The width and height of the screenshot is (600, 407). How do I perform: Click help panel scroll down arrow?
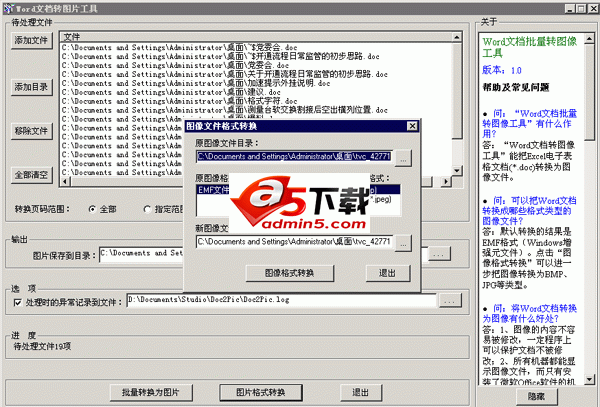[590, 379]
